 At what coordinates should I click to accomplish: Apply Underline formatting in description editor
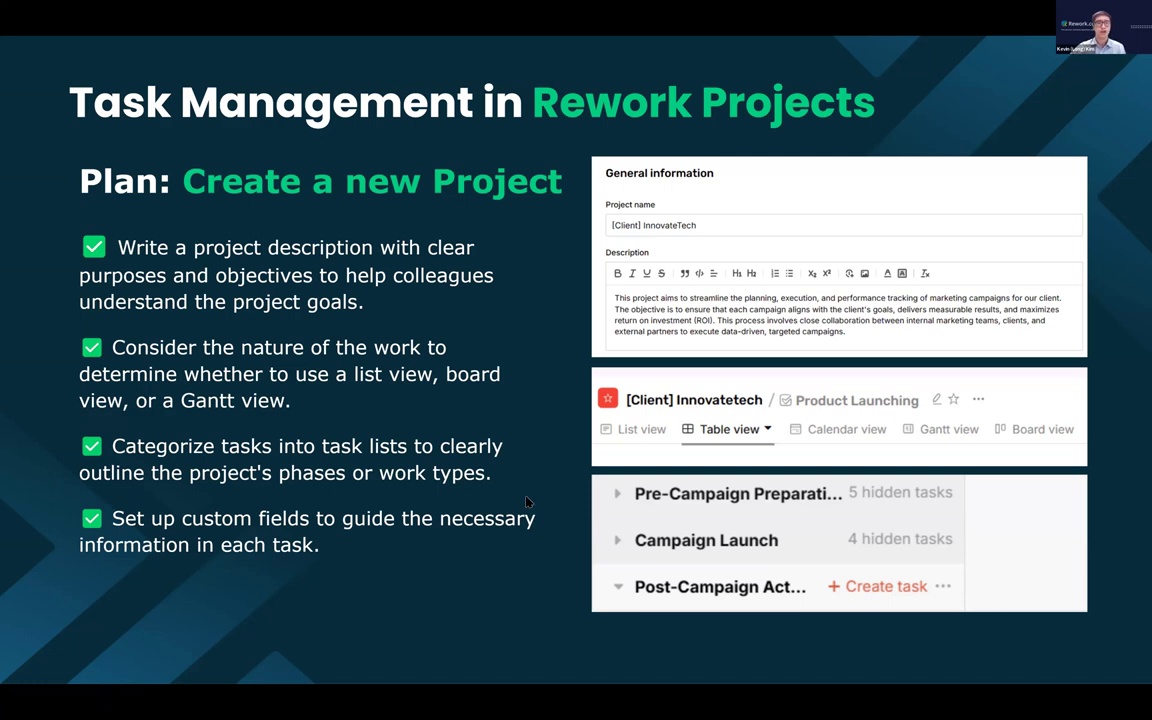[647, 273]
